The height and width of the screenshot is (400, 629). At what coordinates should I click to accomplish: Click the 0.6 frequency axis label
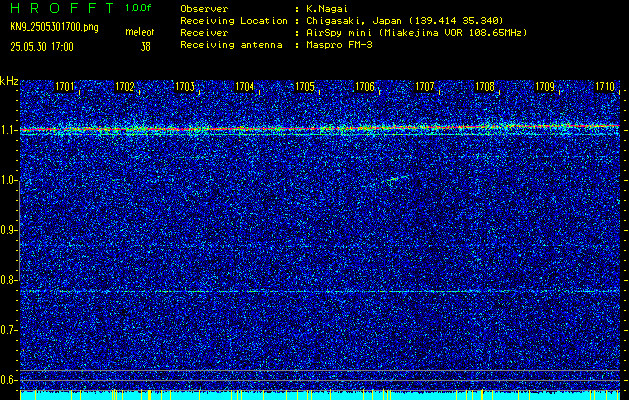(8, 380)
